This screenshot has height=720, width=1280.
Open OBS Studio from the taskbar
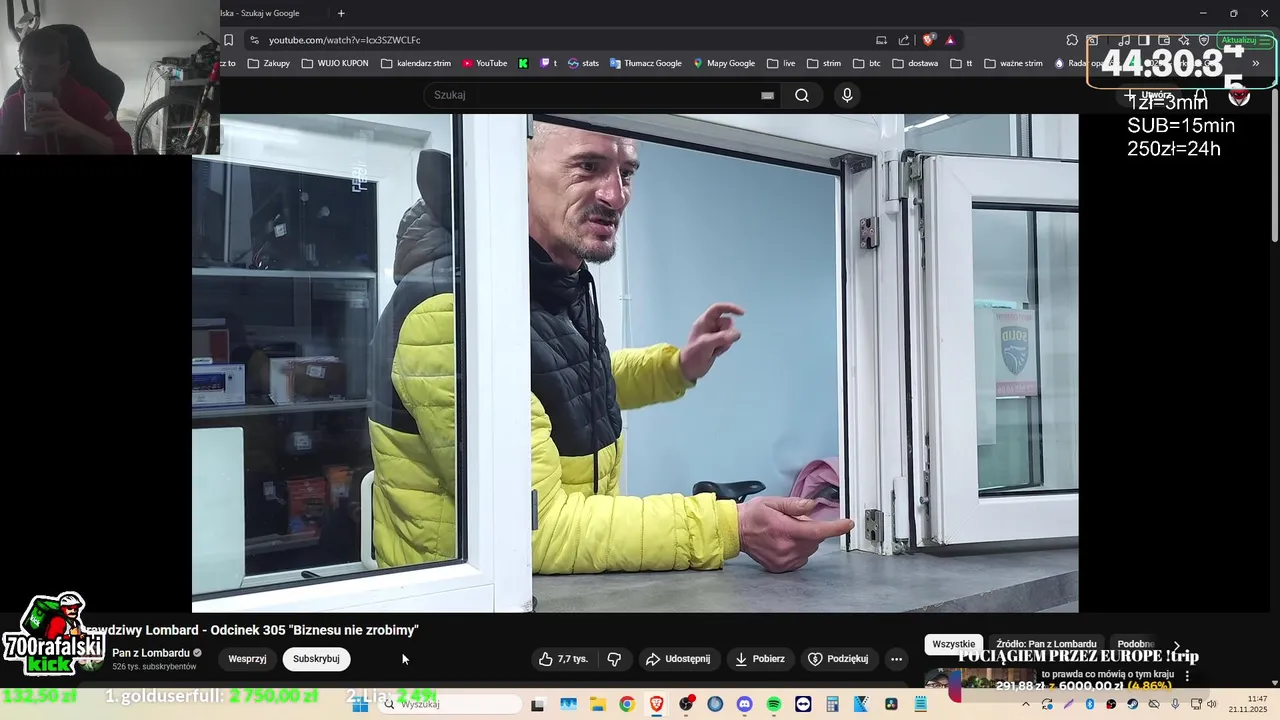click(x=686, y=704)
